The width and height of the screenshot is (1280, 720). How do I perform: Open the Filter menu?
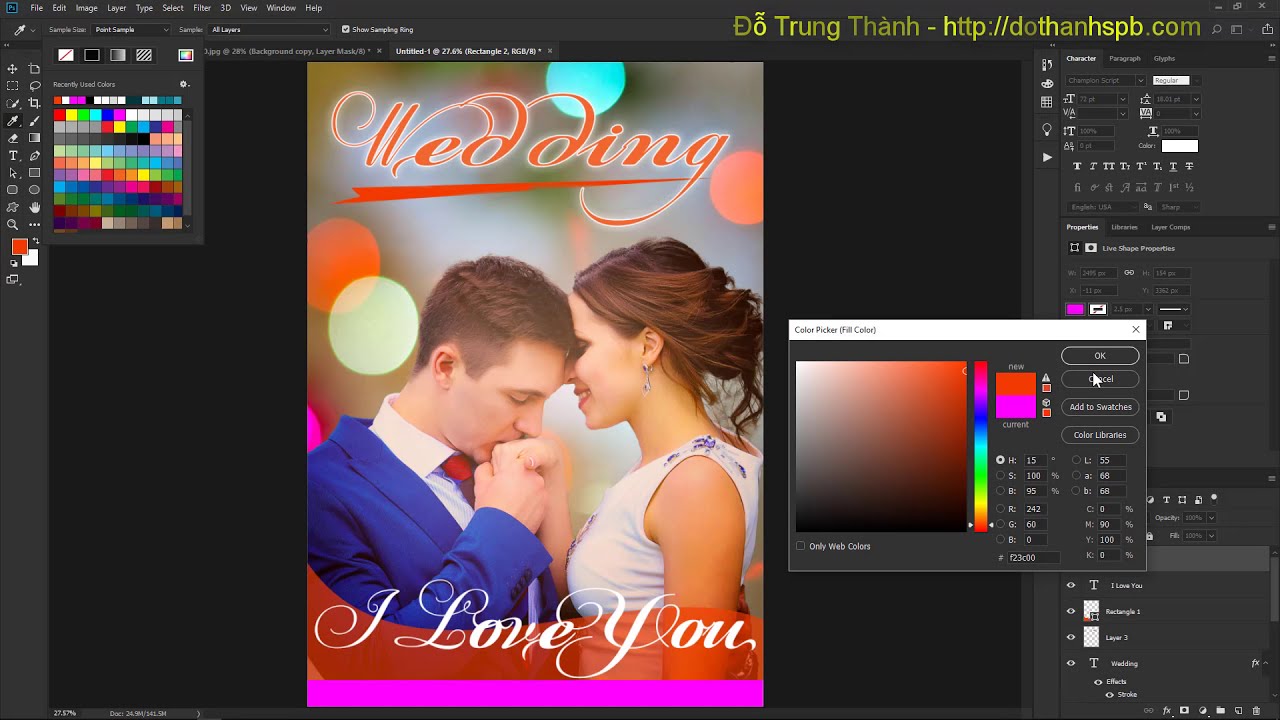coord(202,8)
